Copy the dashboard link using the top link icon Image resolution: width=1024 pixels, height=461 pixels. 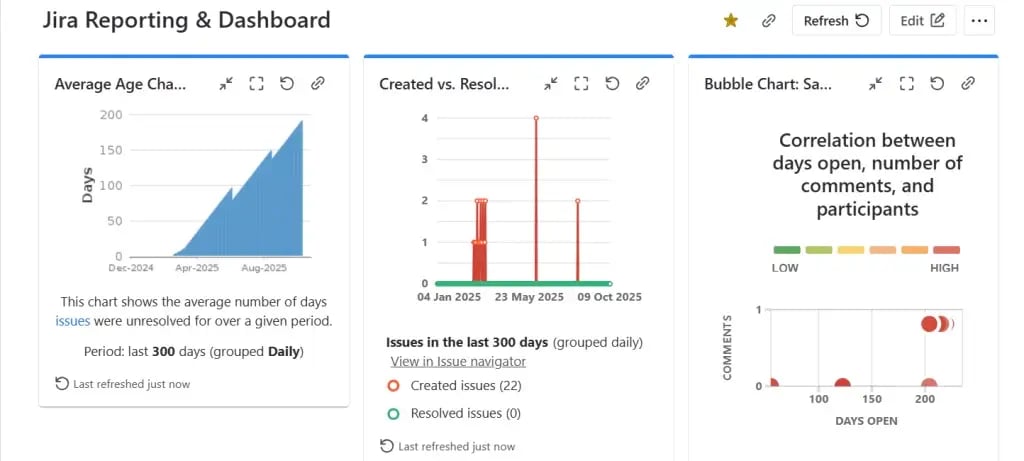click(x=768, y=20)
